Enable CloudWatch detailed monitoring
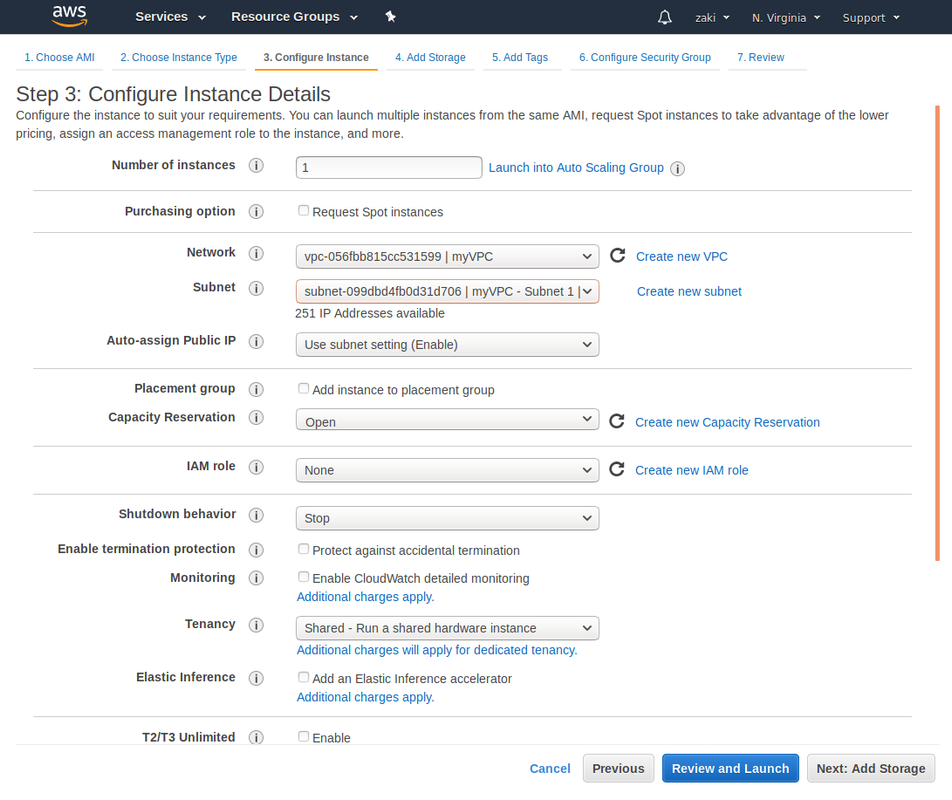Image resolution: width=952 pixels, height=800 pixels. coord(303,577)
